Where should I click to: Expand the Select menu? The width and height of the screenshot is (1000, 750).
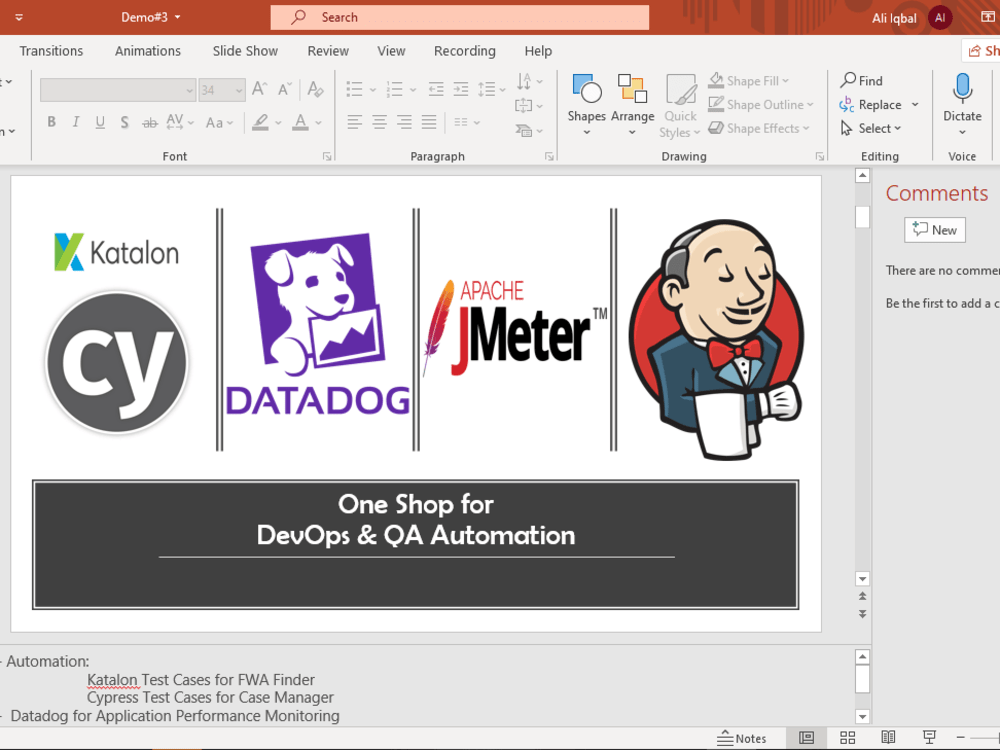(872, 128)
